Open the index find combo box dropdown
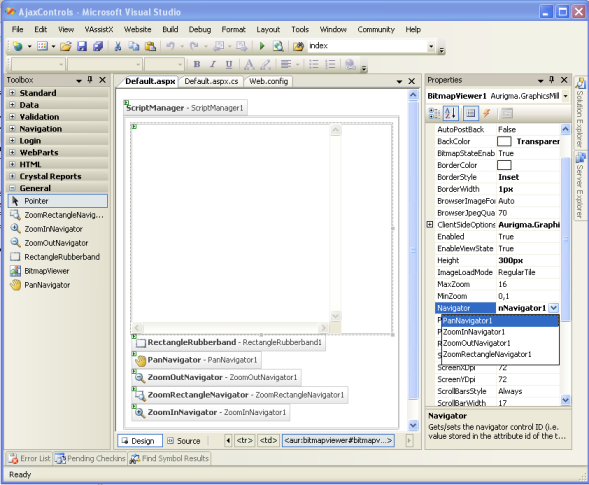 click(x=431, y=46)
